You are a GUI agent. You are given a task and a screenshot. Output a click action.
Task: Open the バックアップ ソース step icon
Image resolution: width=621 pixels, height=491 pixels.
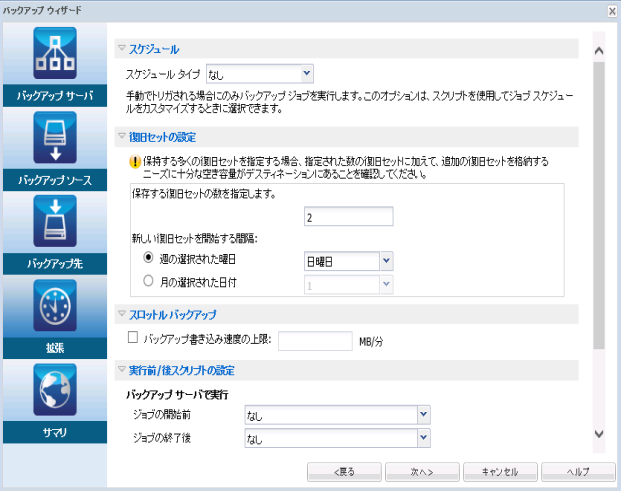55,137
